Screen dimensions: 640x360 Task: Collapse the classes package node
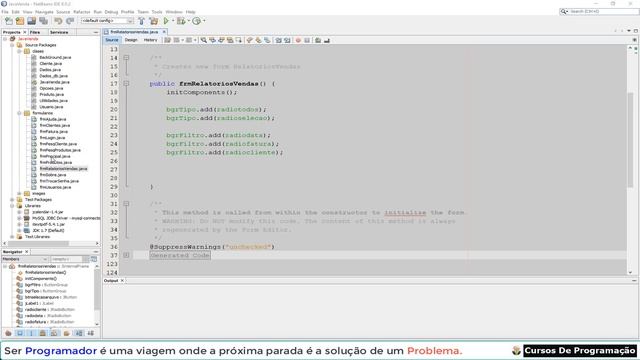(x=20, y=51)
